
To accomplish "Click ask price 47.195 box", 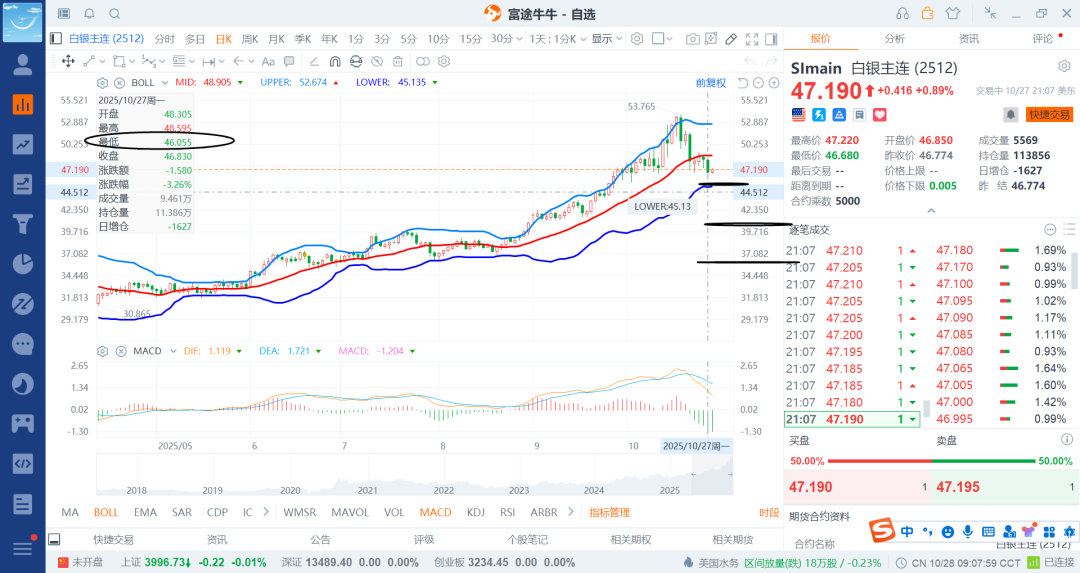I will tap(1006, 487).
